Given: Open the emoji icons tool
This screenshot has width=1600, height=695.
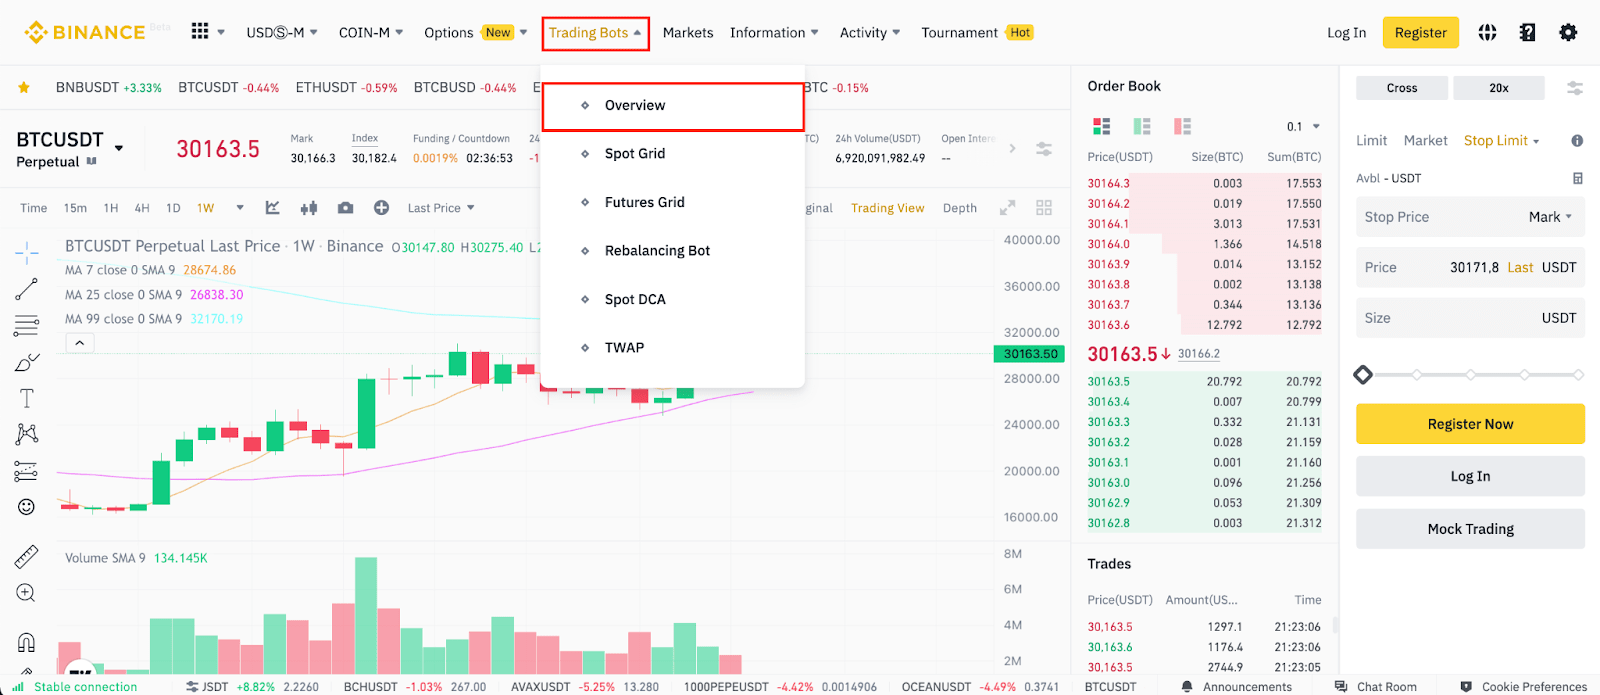Looking at the screenshot, I should (27, 507).
